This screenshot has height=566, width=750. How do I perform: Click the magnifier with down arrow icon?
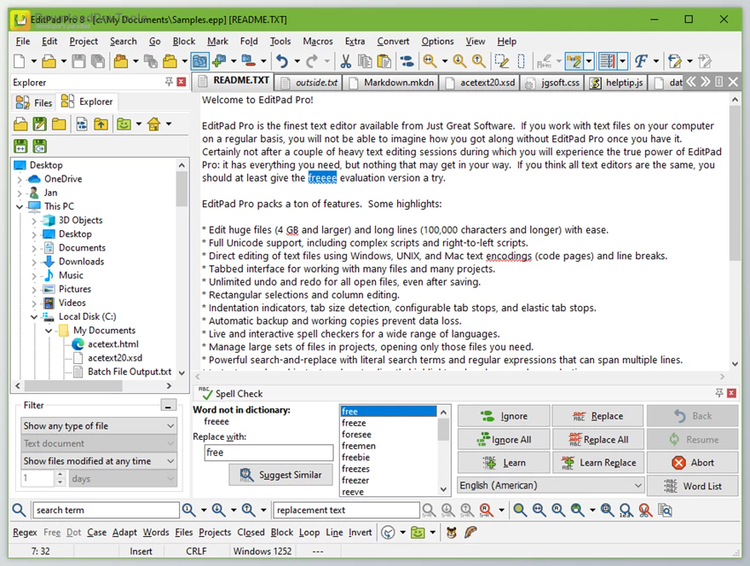(460, 61)
